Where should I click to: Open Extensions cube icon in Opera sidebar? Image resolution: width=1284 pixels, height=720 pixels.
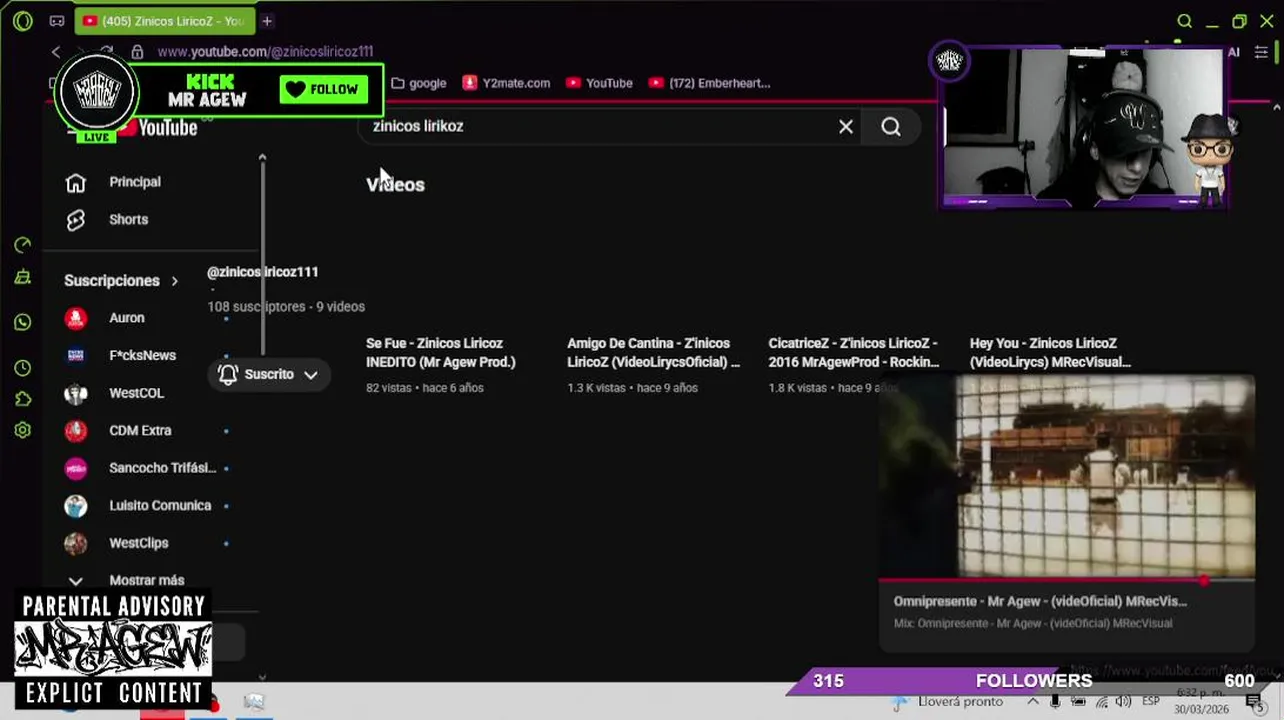click(x=23, y=399)
